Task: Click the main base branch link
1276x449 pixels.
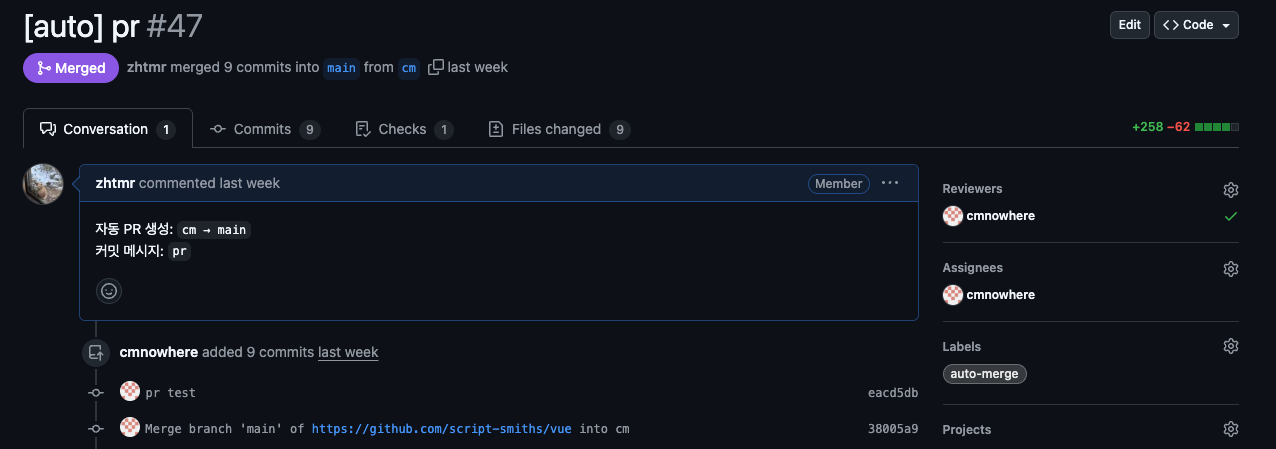Action: click(341, 68)
